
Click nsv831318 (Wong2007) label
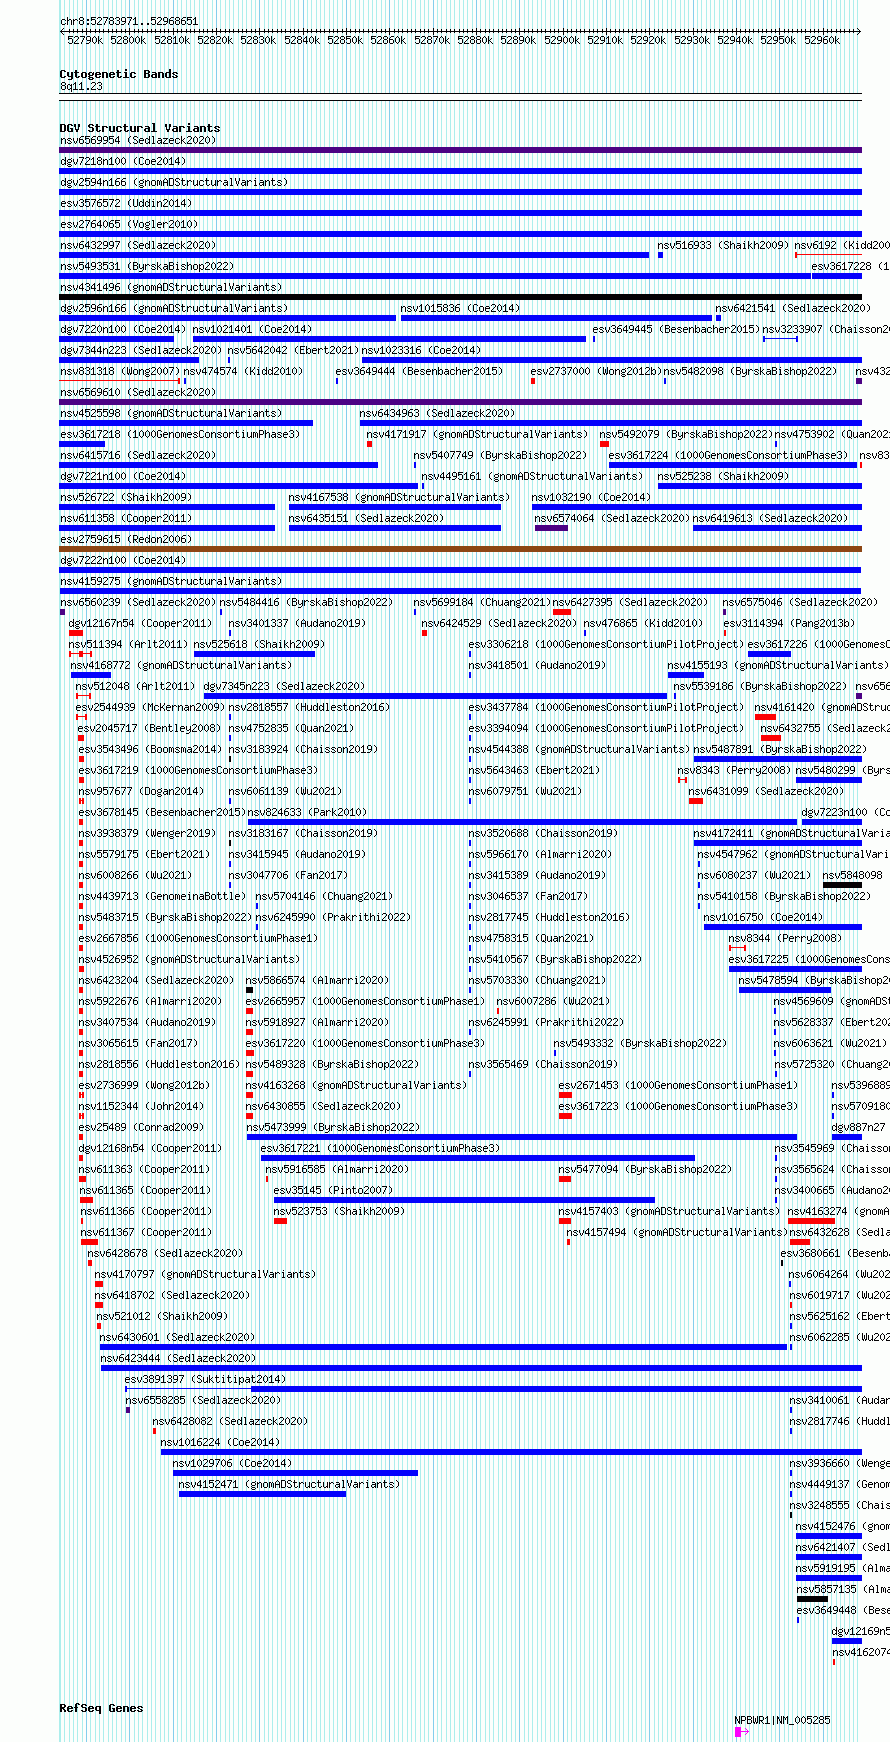tap(119, 371)
